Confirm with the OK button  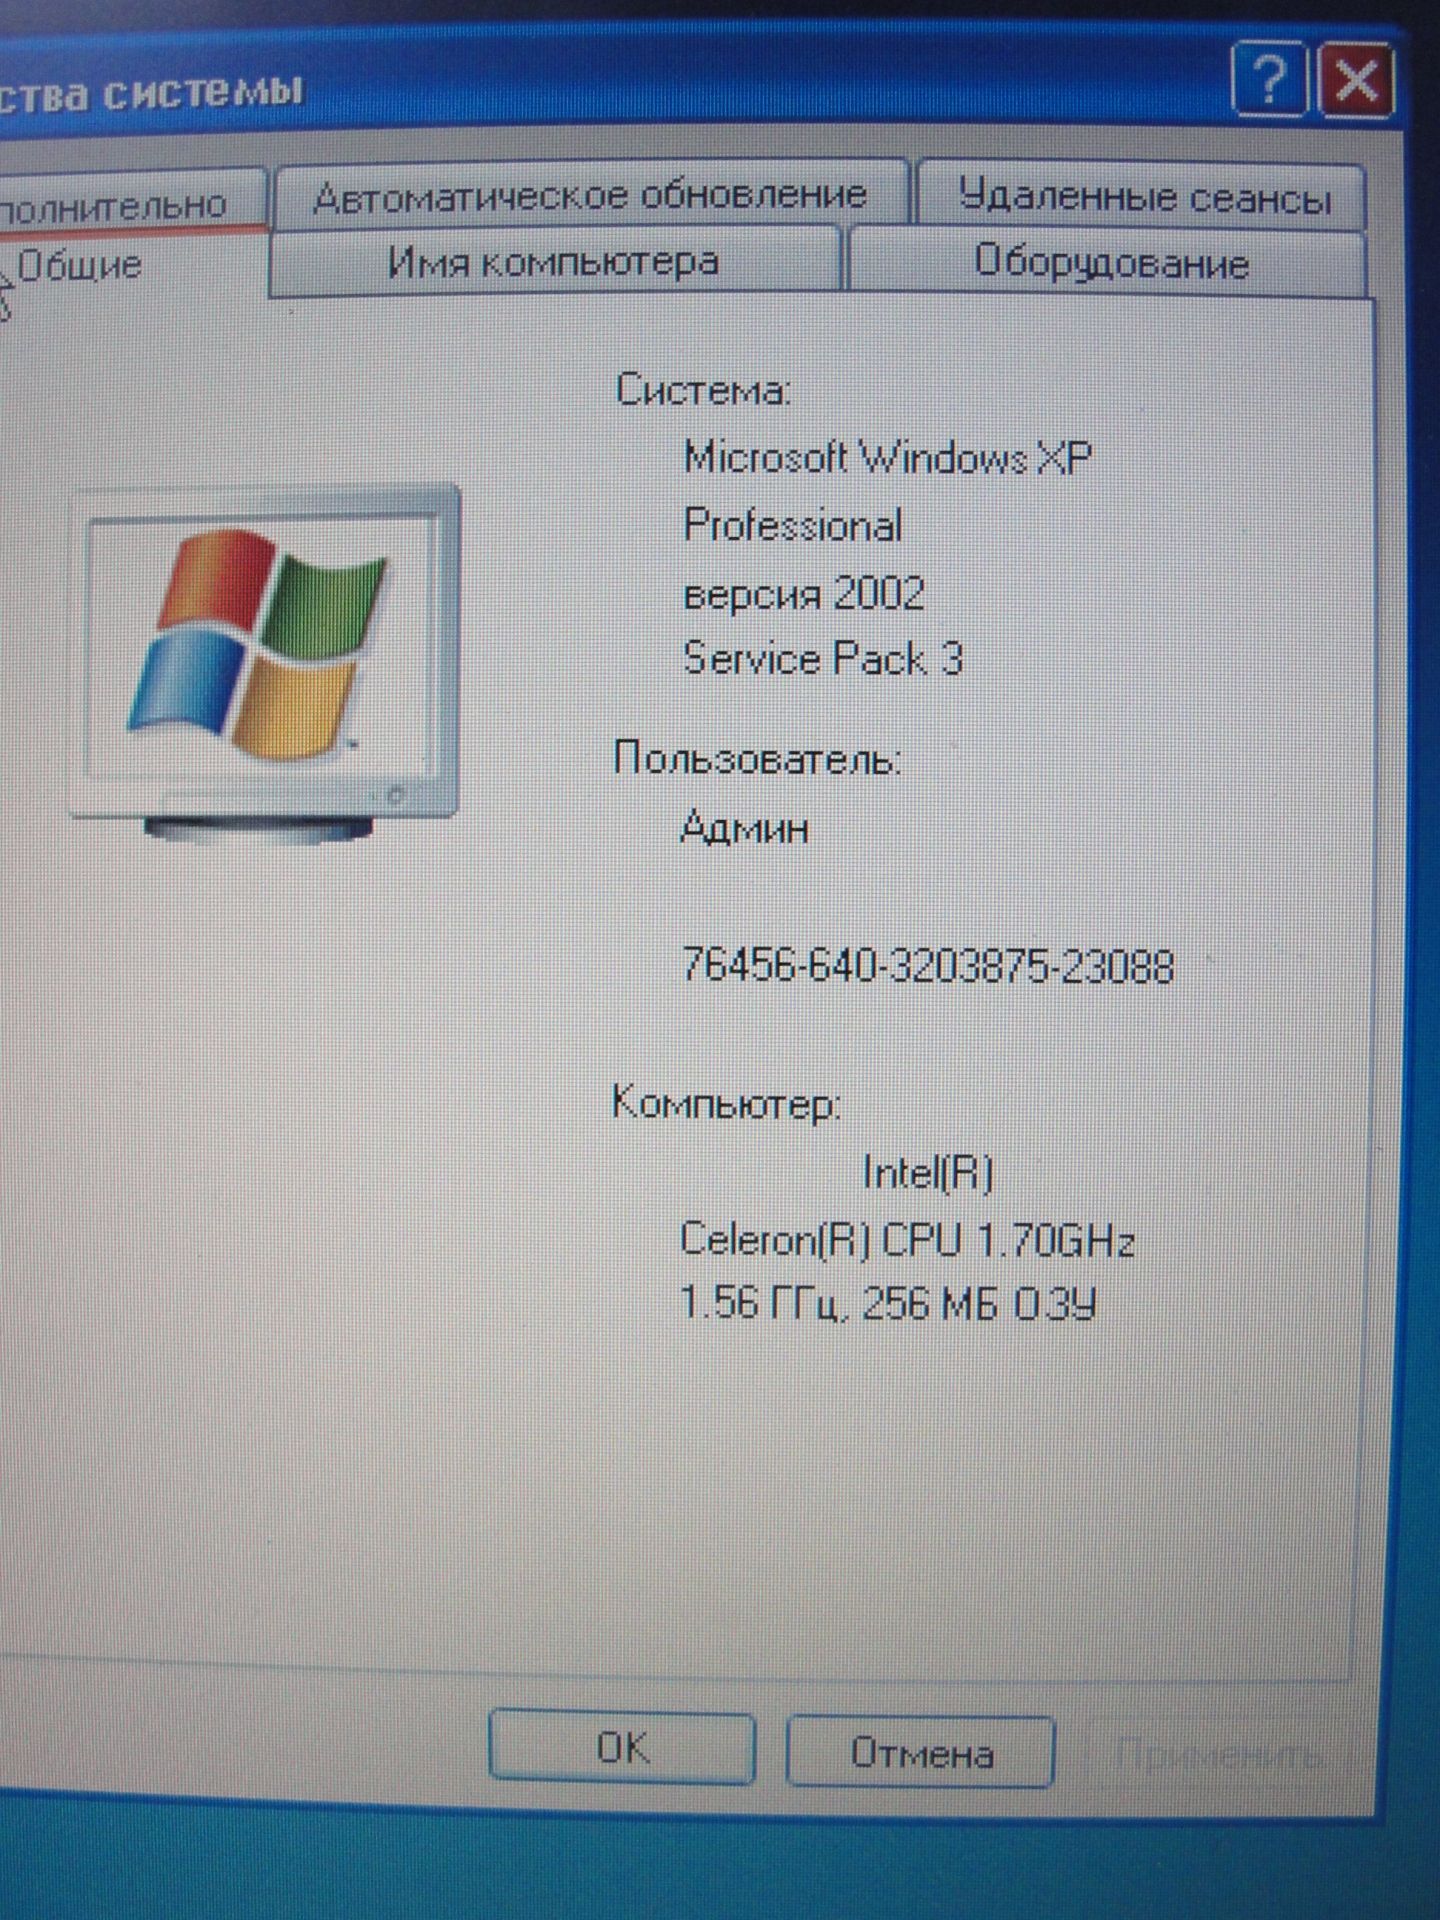622,1747
